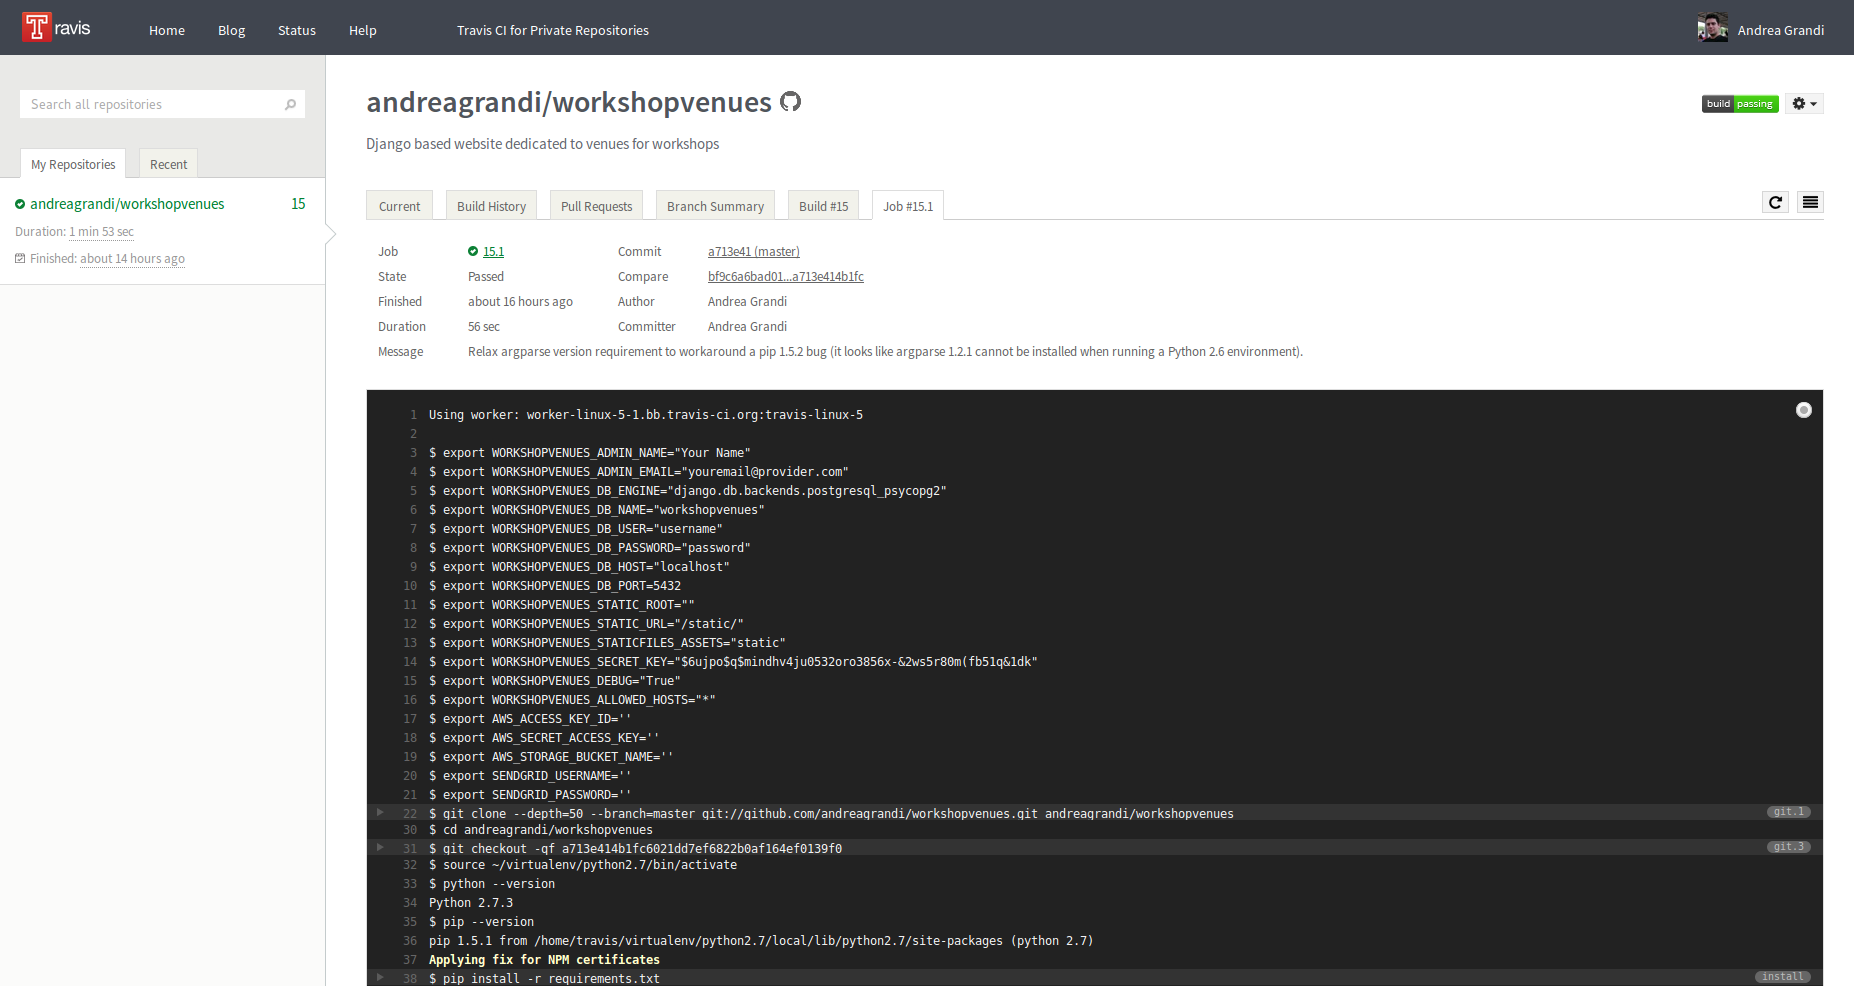Viewport: 1854px width, 986px height.
Task: Click log line number 14
Action: (410, 662)
